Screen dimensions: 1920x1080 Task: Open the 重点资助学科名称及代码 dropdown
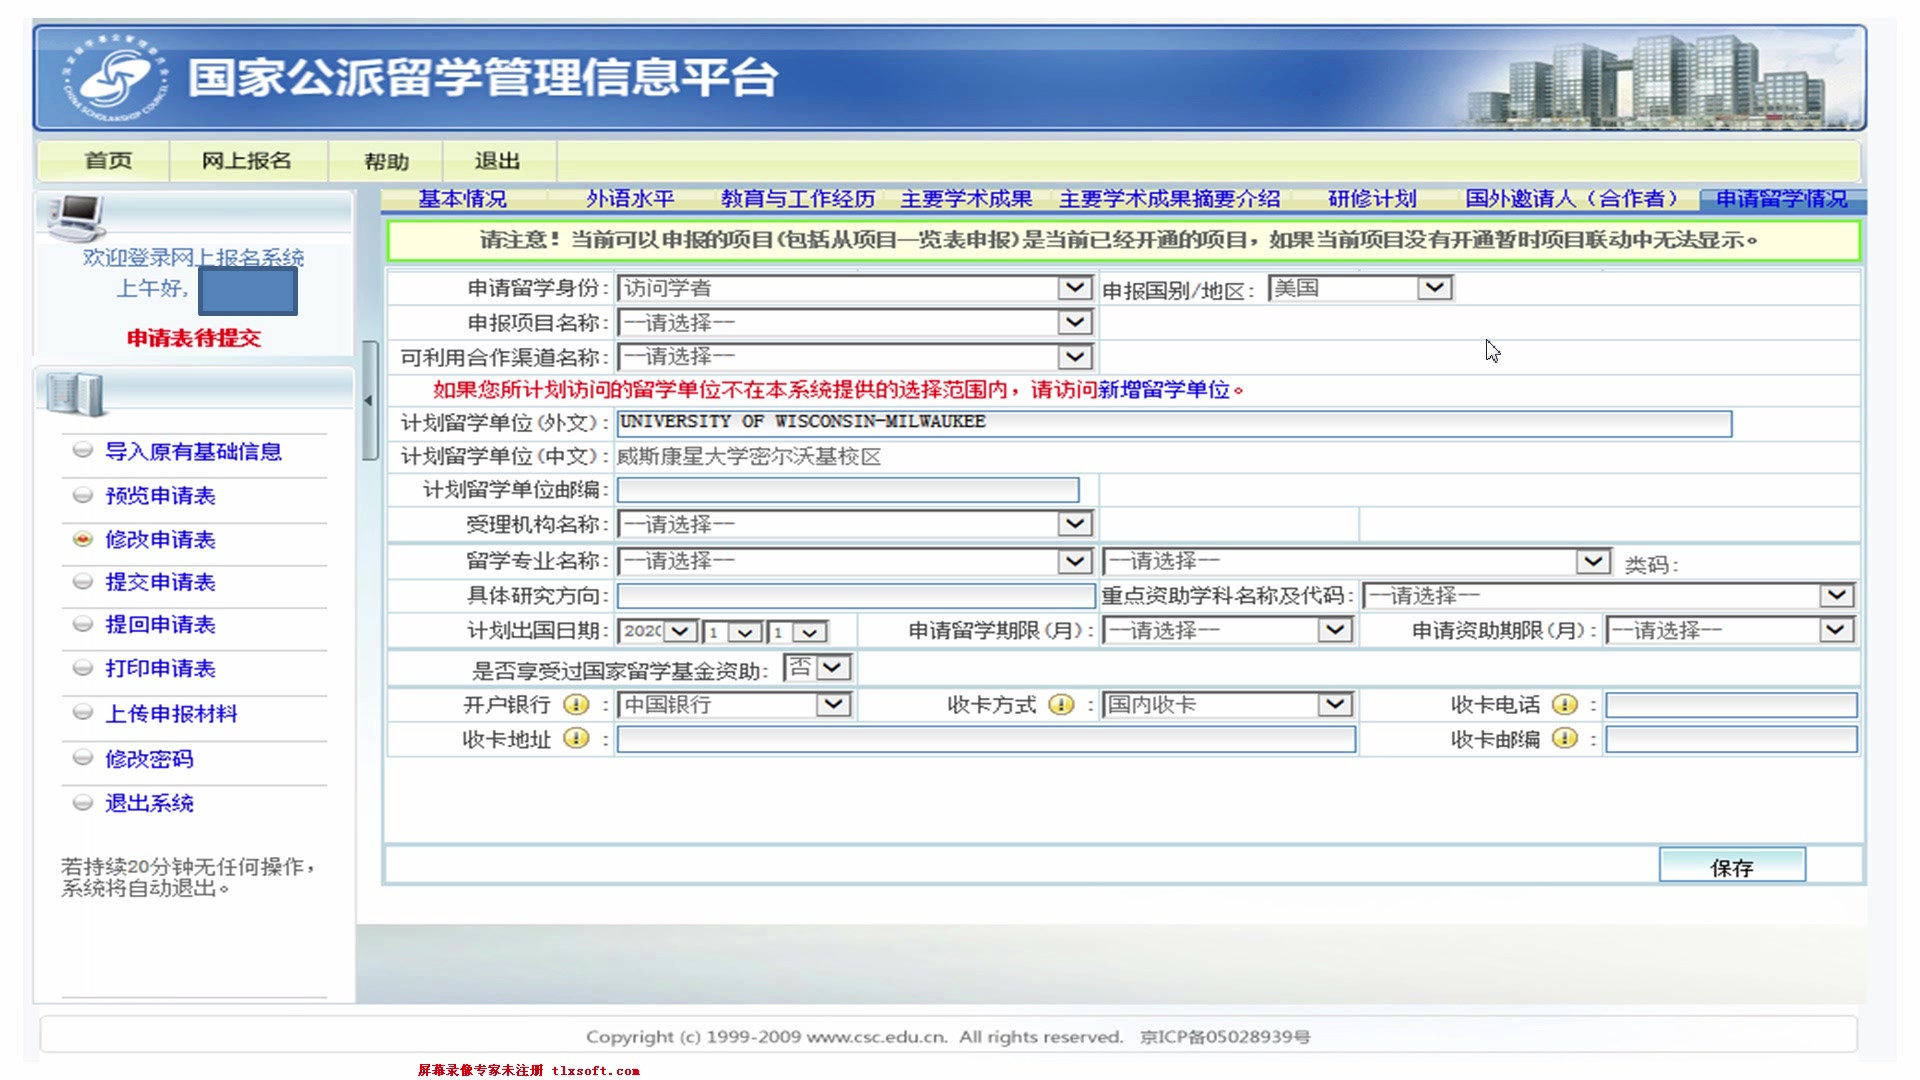point(1608,595)
